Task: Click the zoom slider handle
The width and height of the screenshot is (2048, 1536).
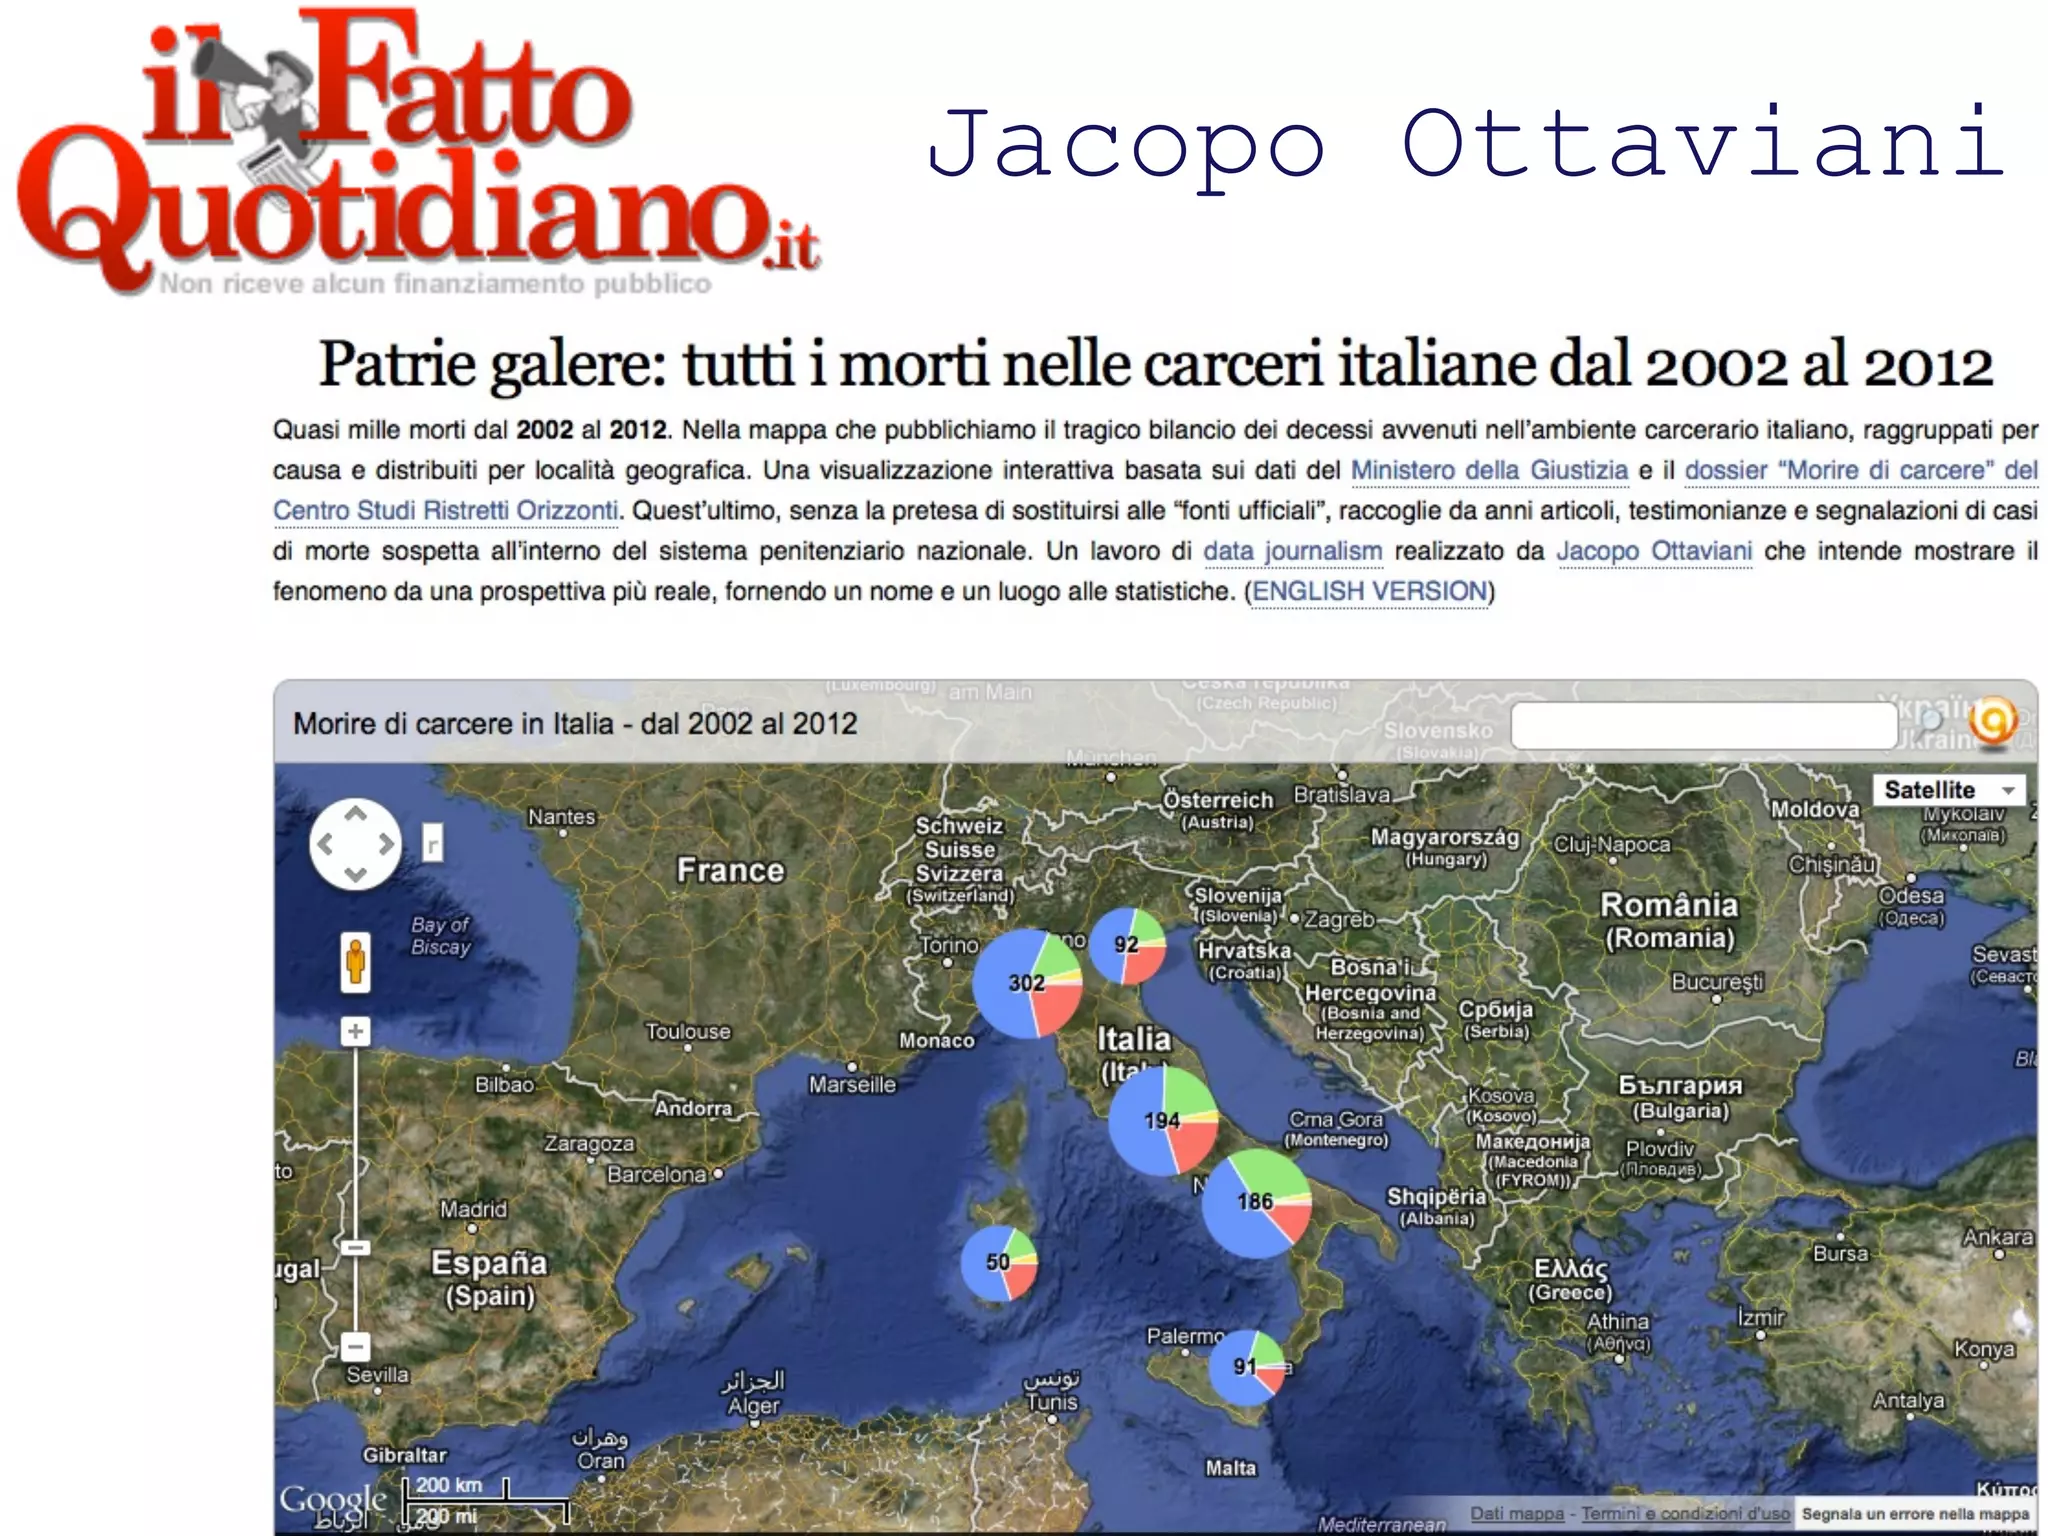Action: tap(355, 1247)
